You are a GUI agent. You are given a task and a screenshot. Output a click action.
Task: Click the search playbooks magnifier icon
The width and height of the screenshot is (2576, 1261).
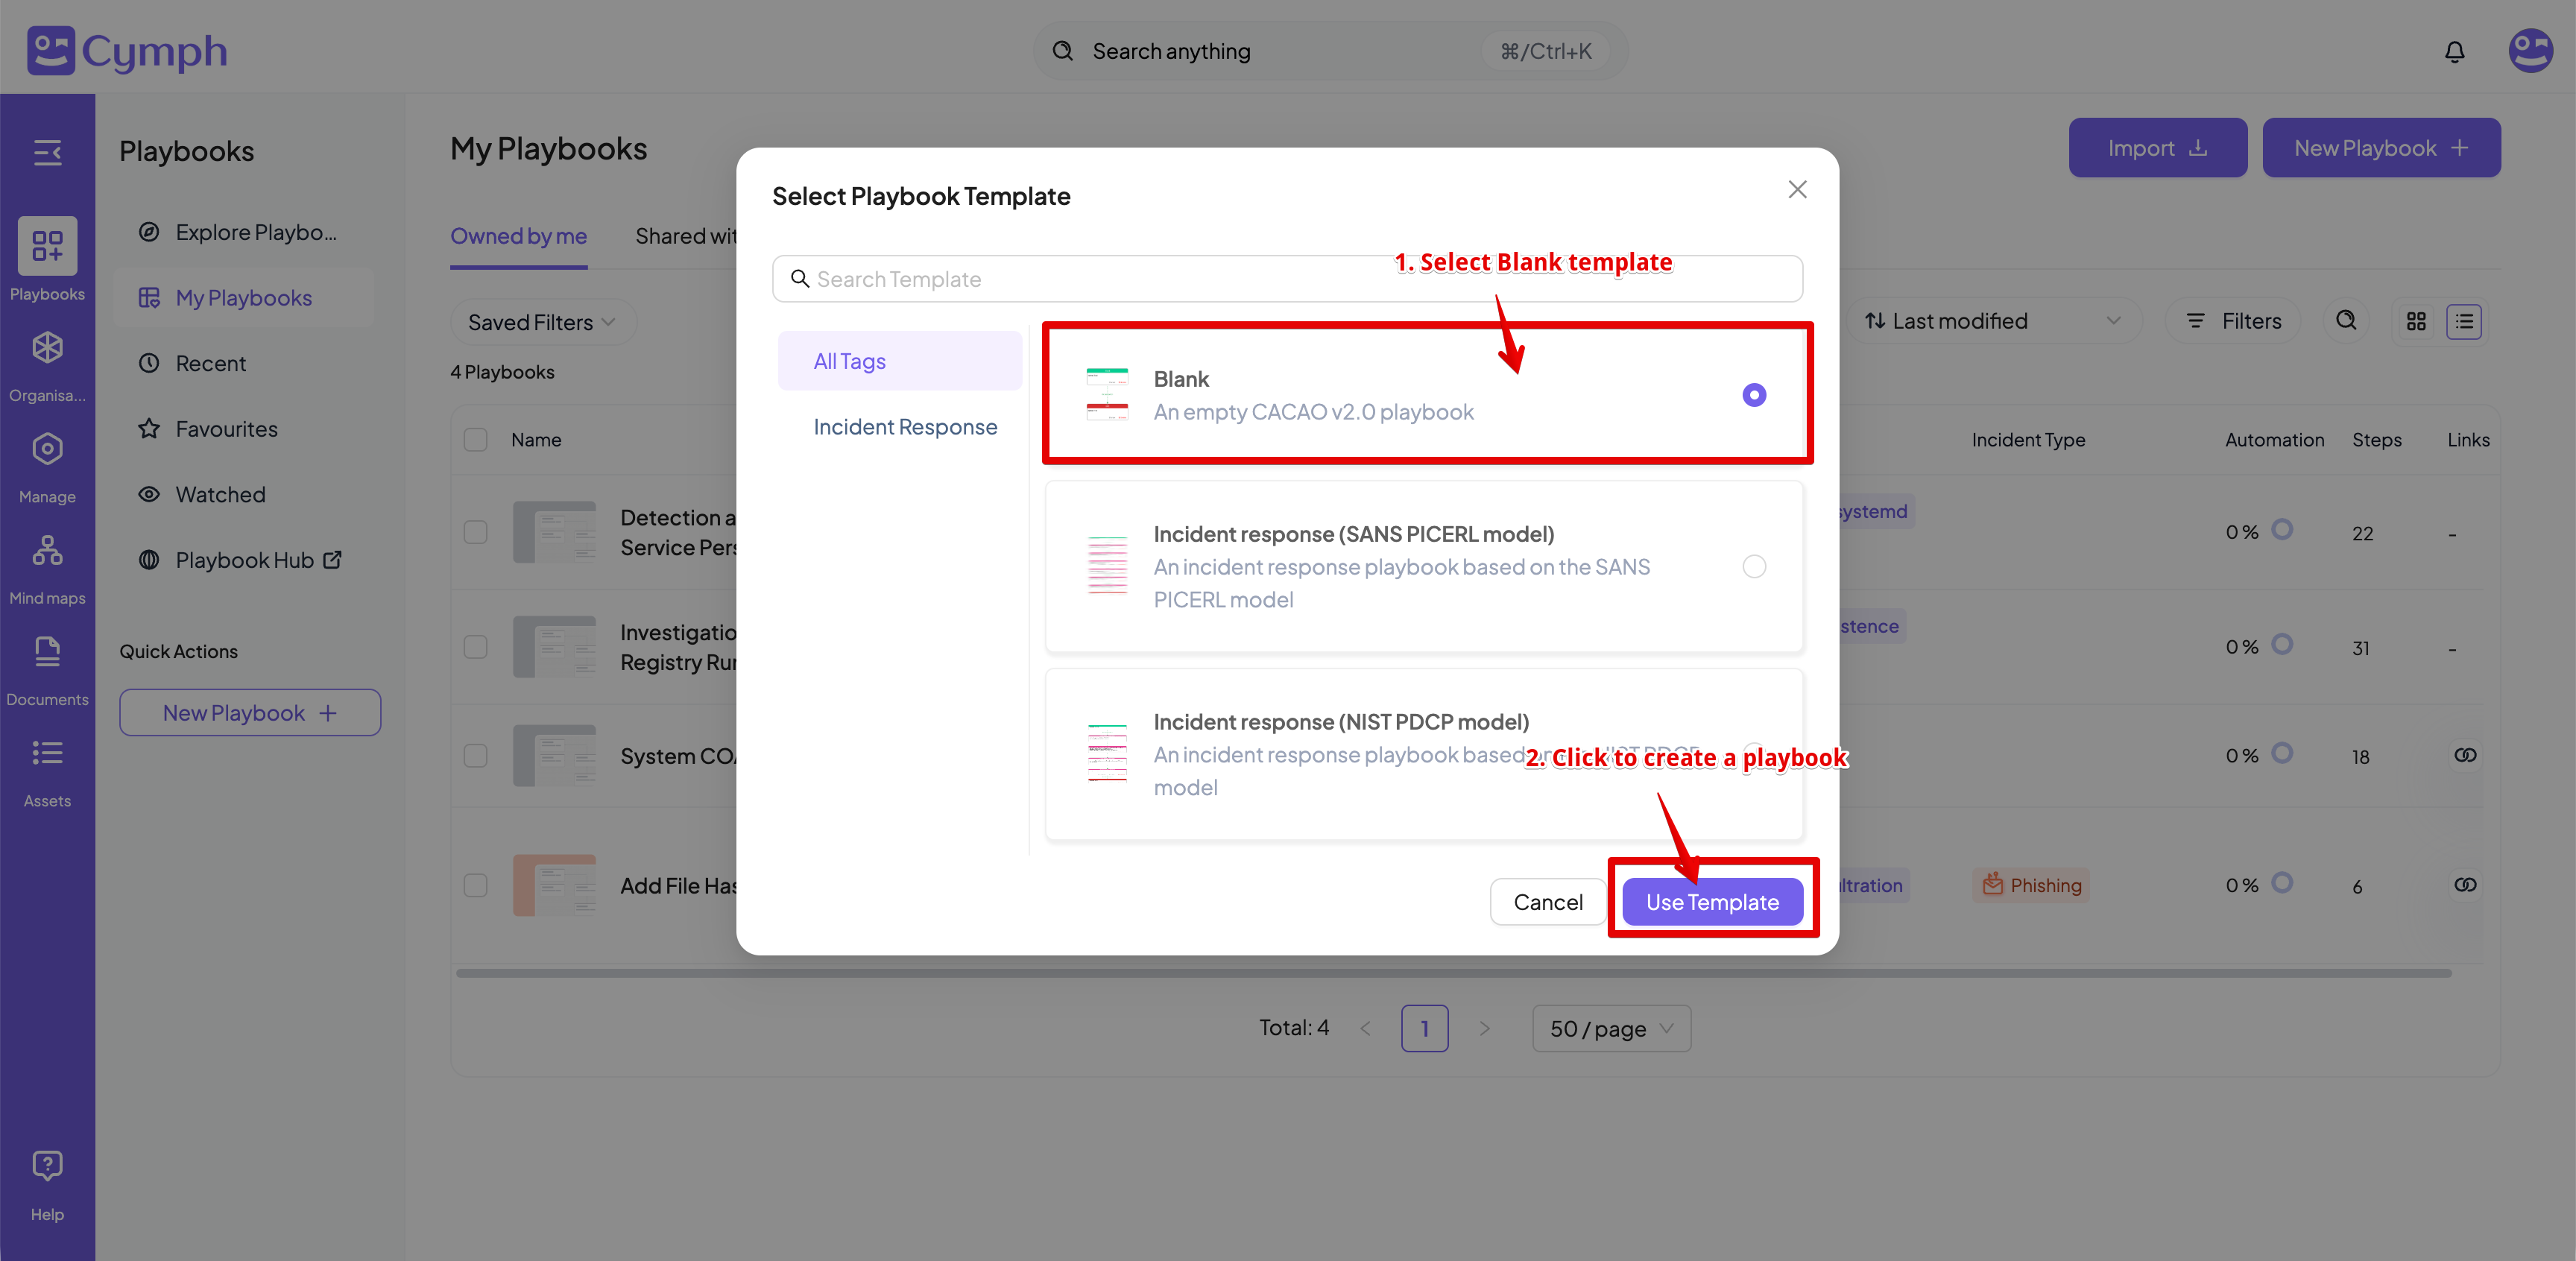coord(2346,321)
